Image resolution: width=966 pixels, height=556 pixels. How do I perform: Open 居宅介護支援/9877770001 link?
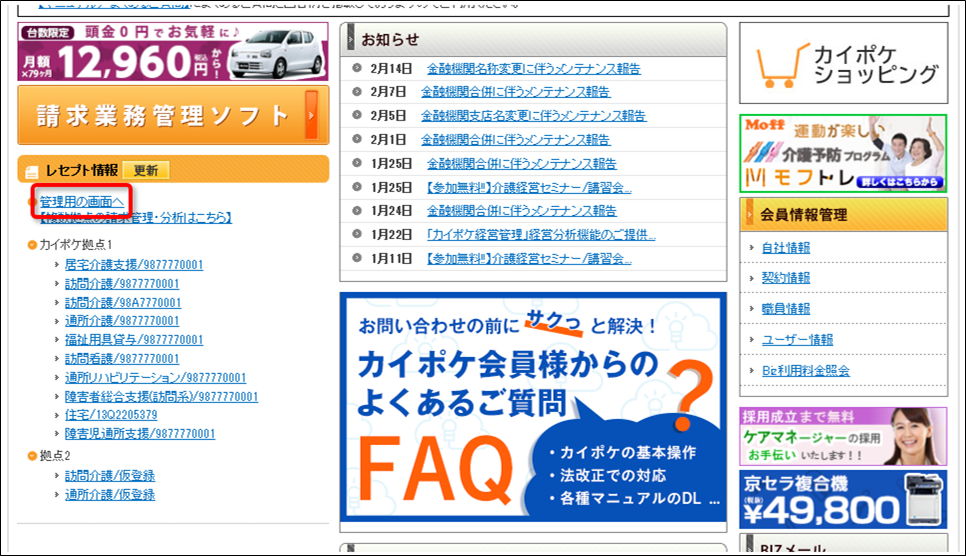pos(134,264)
